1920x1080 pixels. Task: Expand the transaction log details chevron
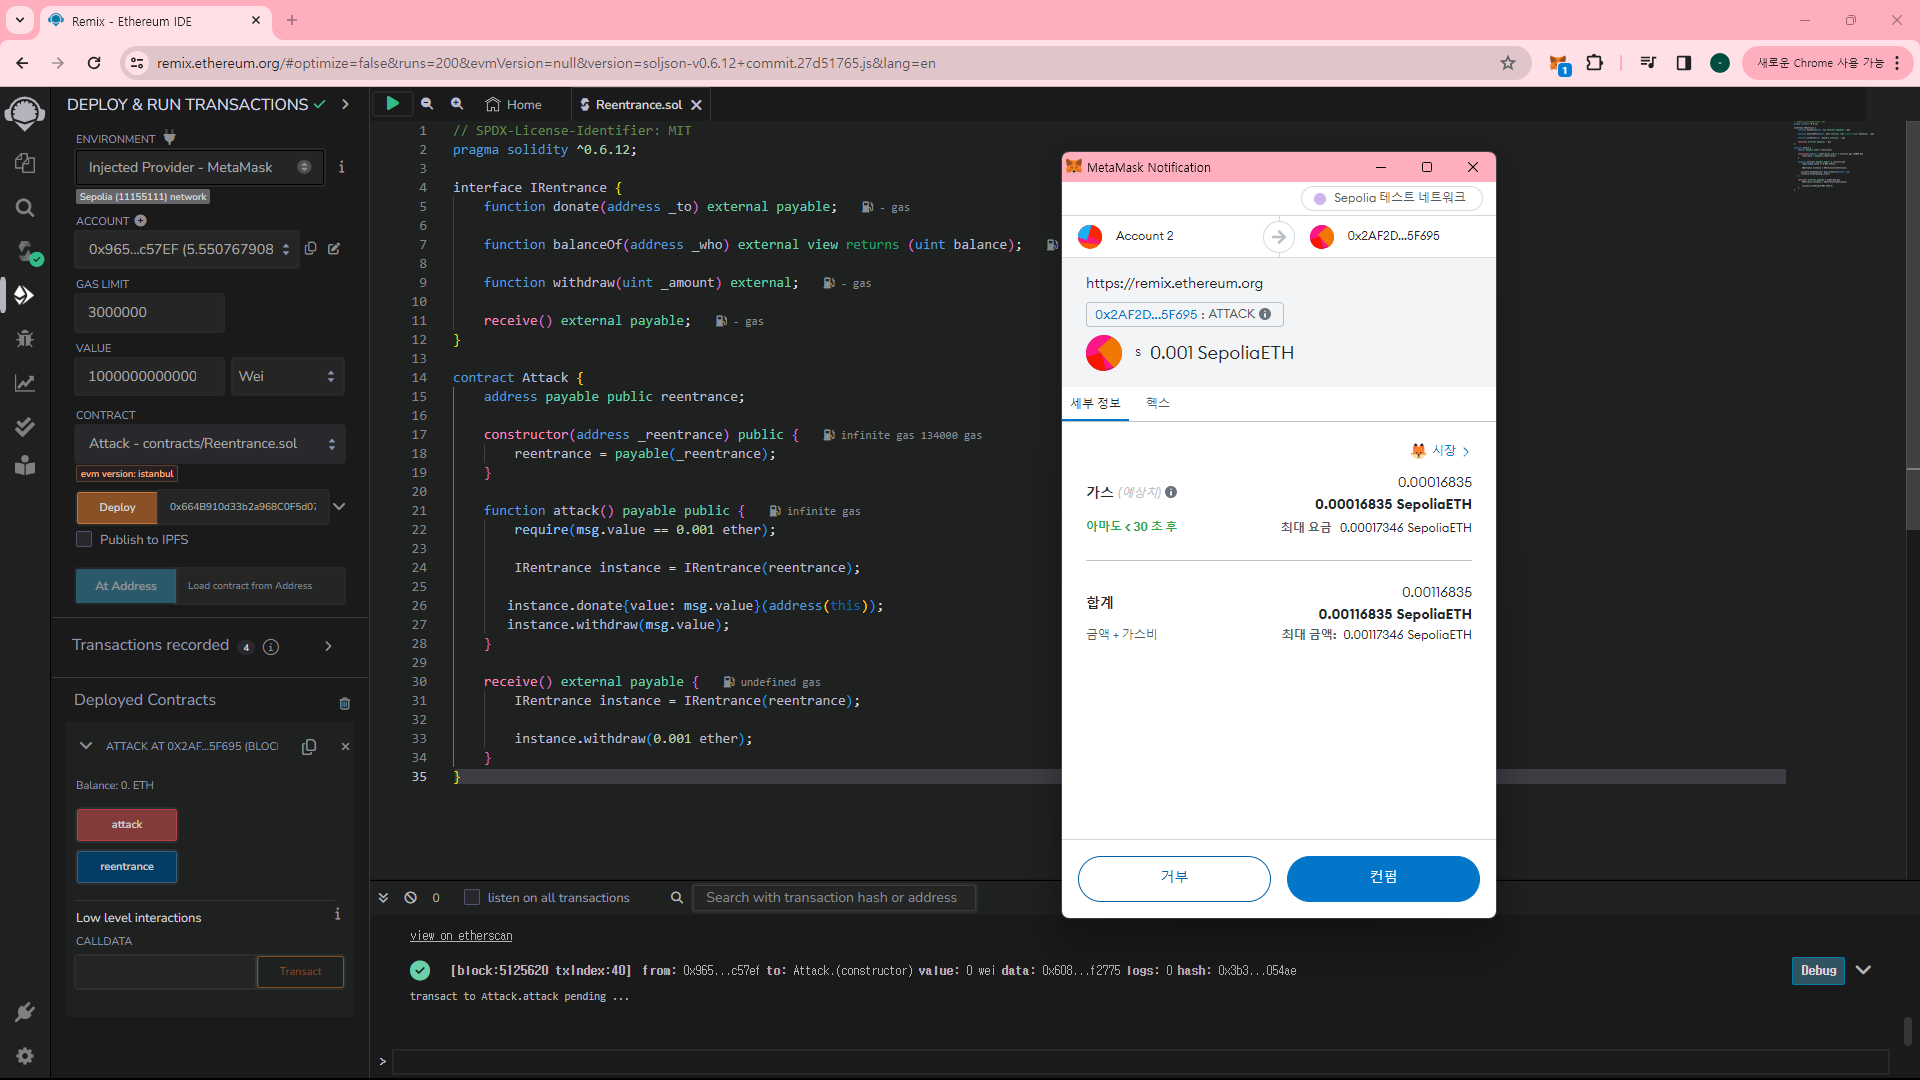click(x=1863, y=970)
